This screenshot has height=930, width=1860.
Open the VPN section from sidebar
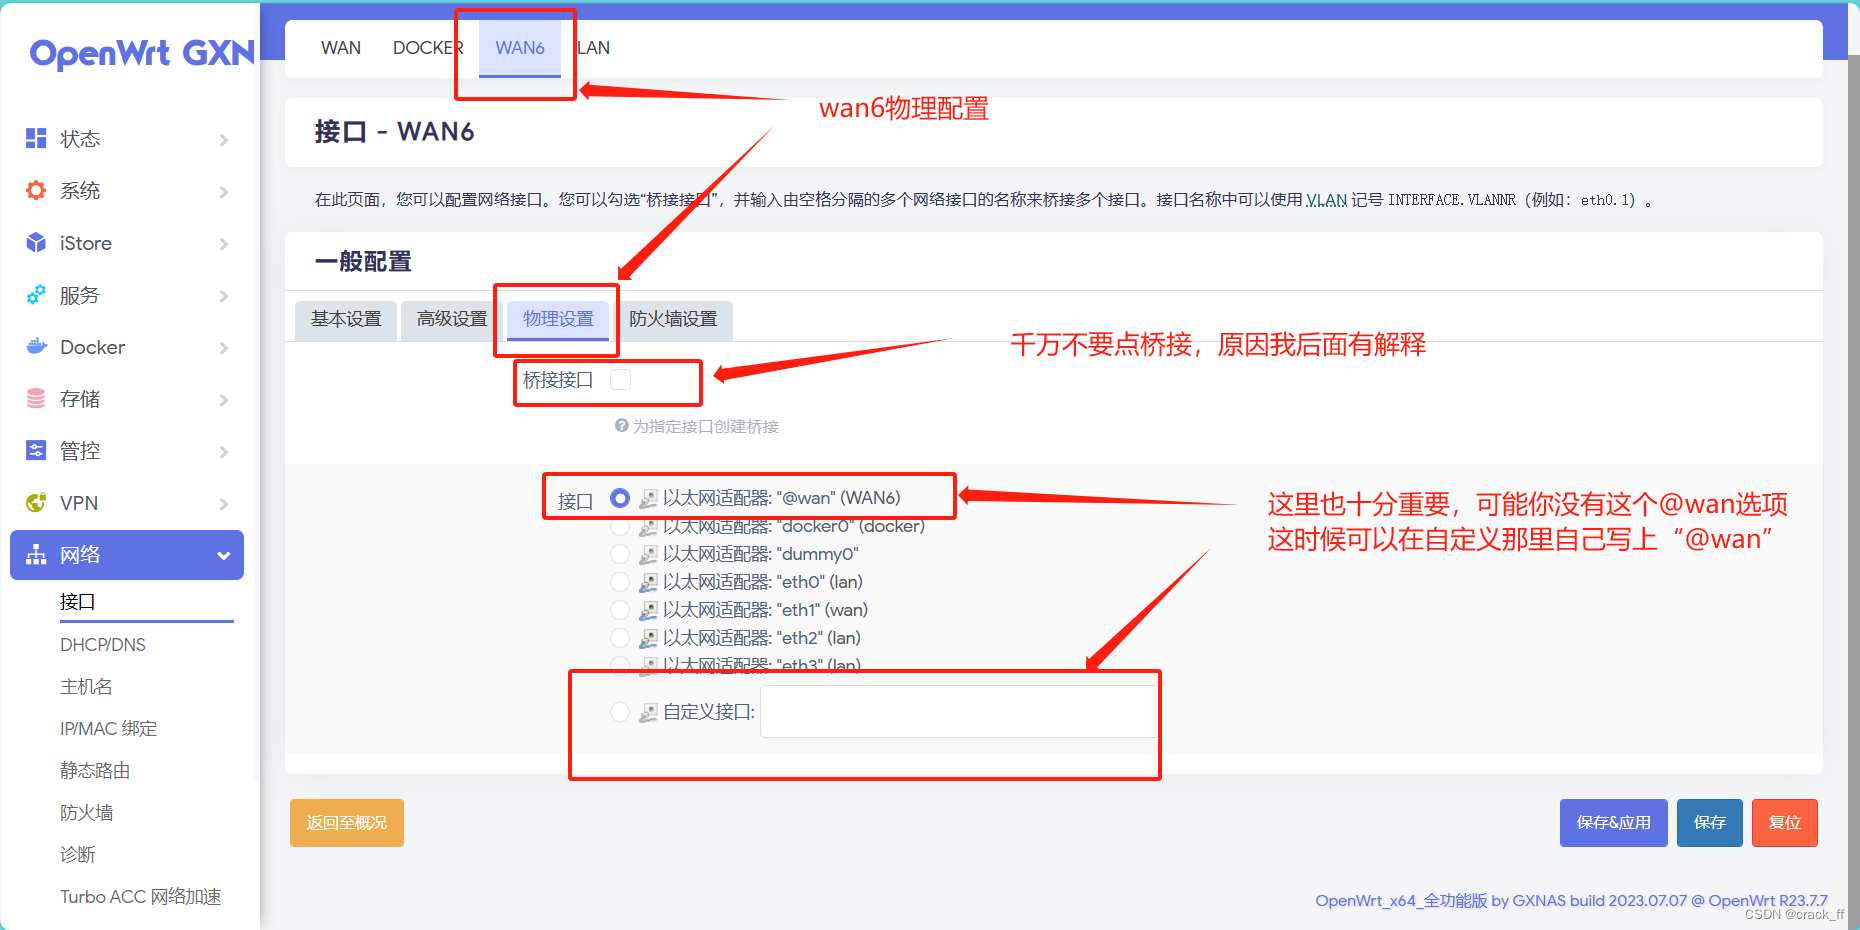78,503
